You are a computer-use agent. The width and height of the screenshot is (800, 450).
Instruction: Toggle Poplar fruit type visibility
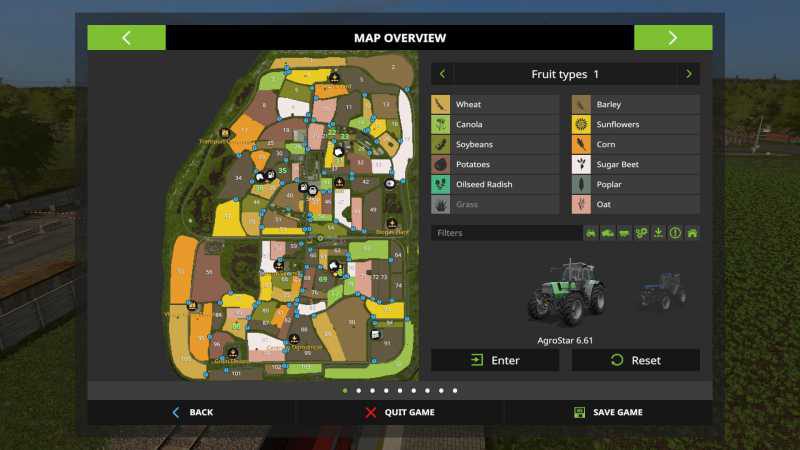click(636, 184)
